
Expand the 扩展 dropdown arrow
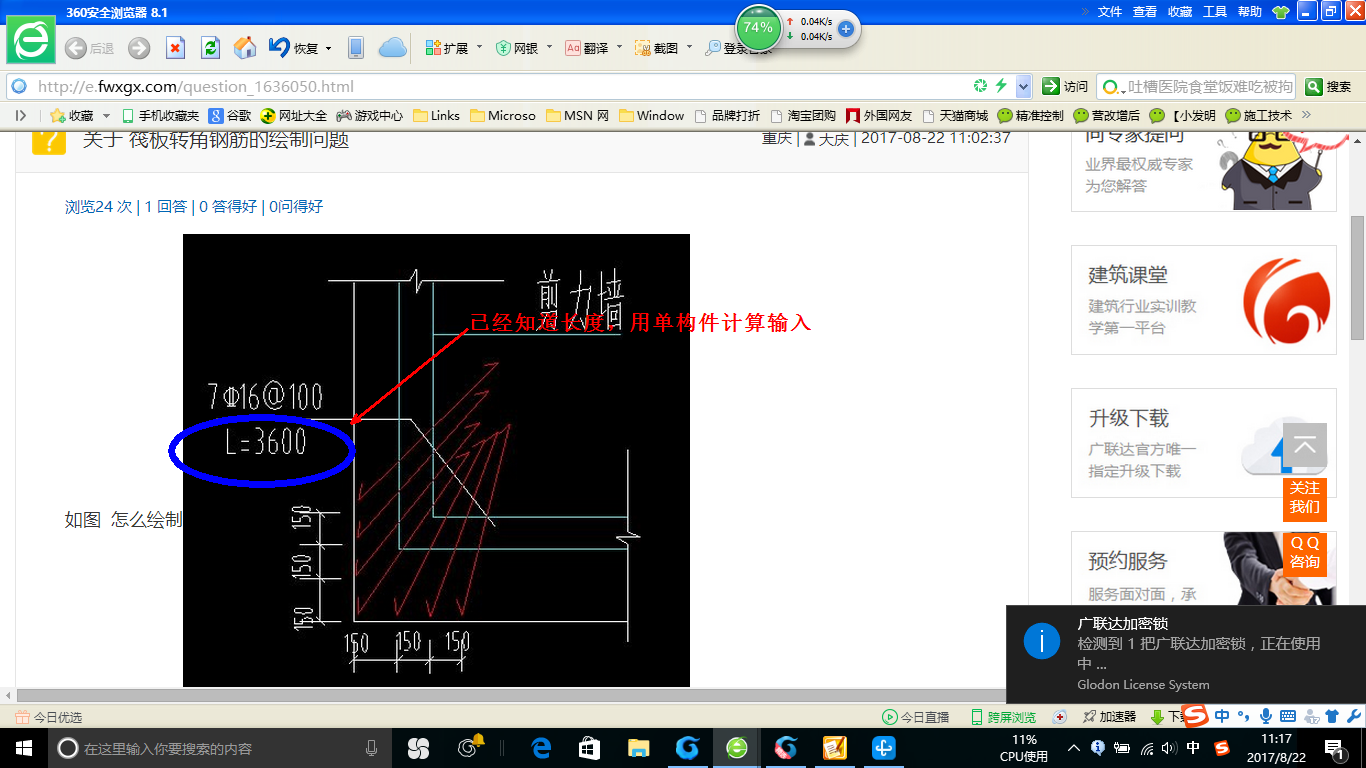tap(479, 48)
